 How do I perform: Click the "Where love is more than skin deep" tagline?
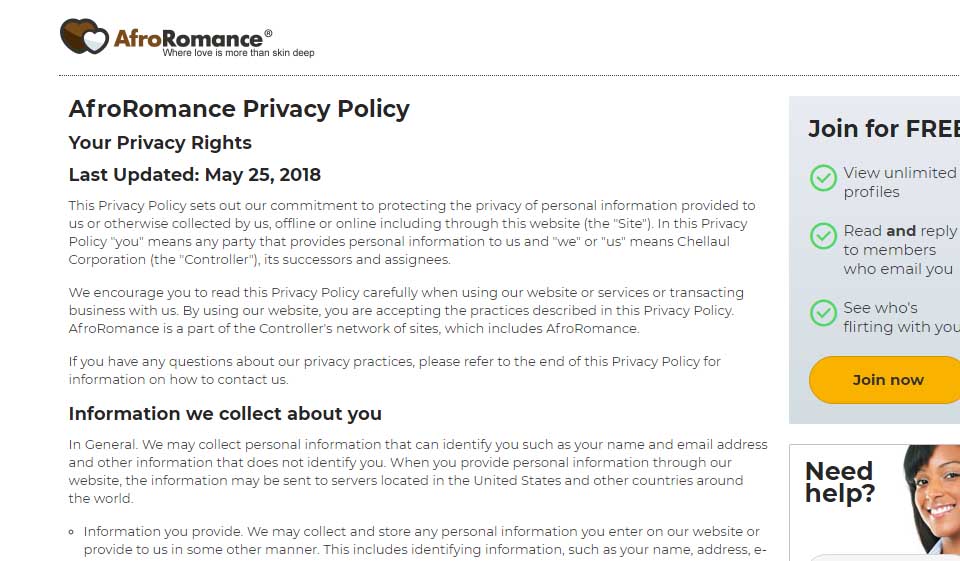(x=238, y=53)
